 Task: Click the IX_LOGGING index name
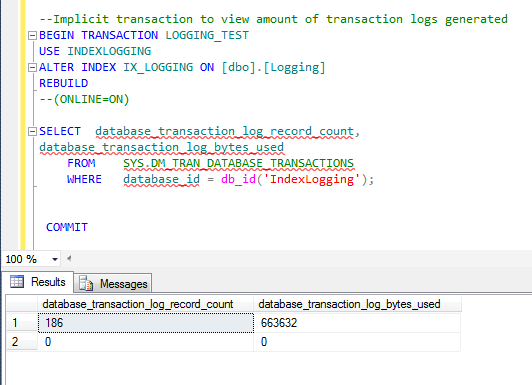pos(158,68)
